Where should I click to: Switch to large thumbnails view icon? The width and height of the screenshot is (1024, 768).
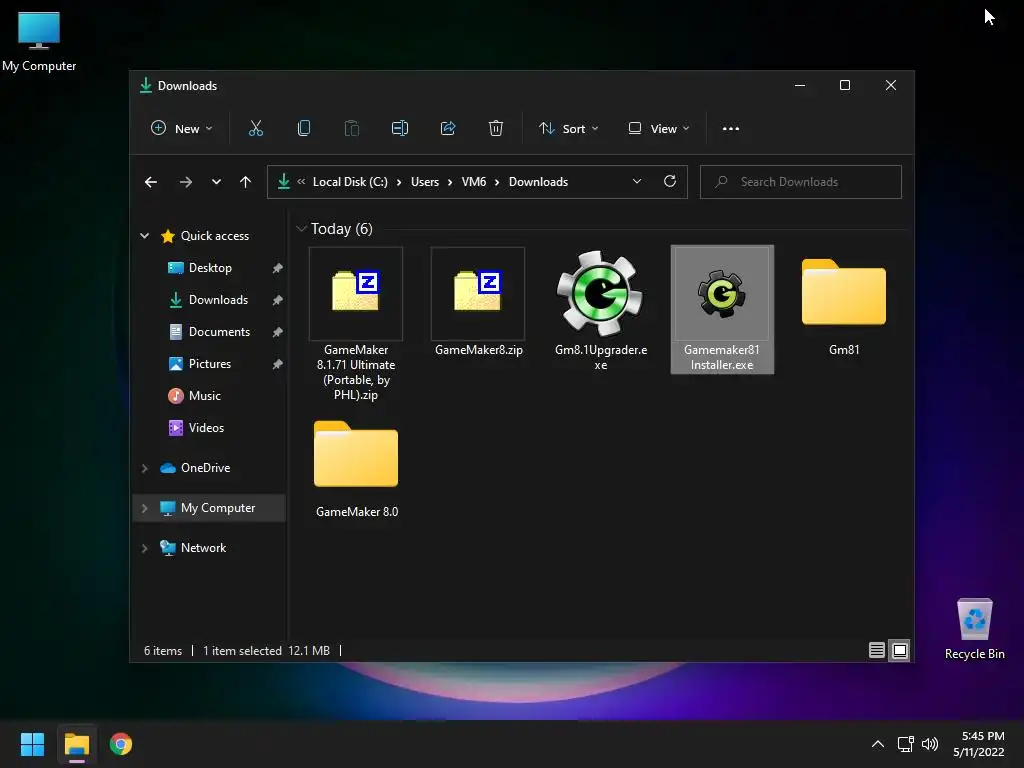tap(900, 650)
